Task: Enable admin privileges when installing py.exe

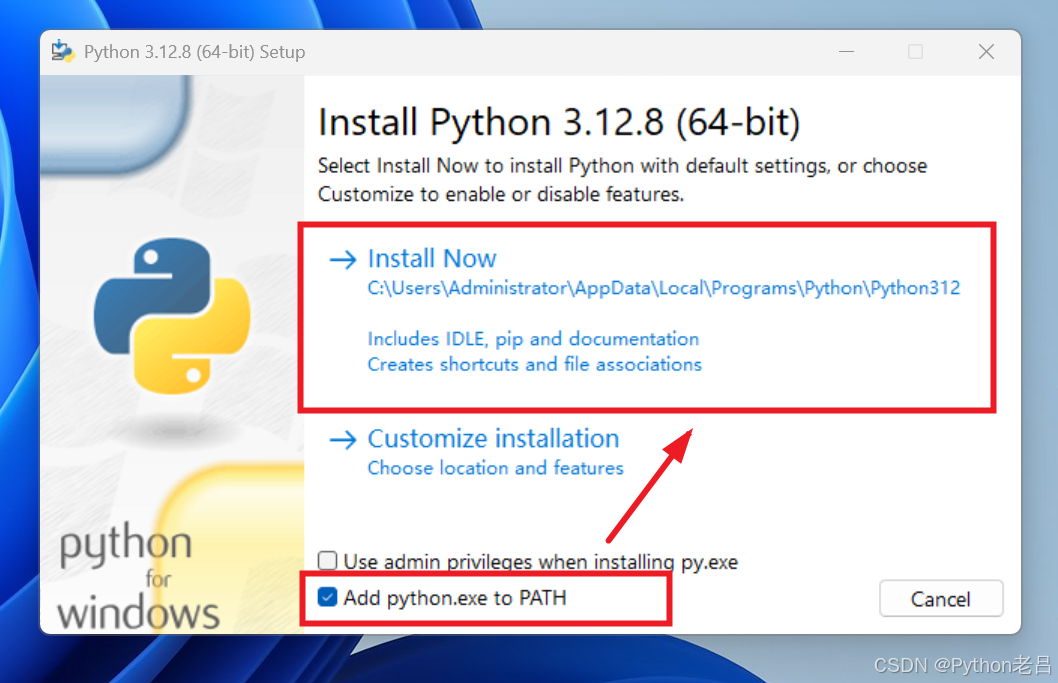Action: pyautogui.click(x=328, y=560)
